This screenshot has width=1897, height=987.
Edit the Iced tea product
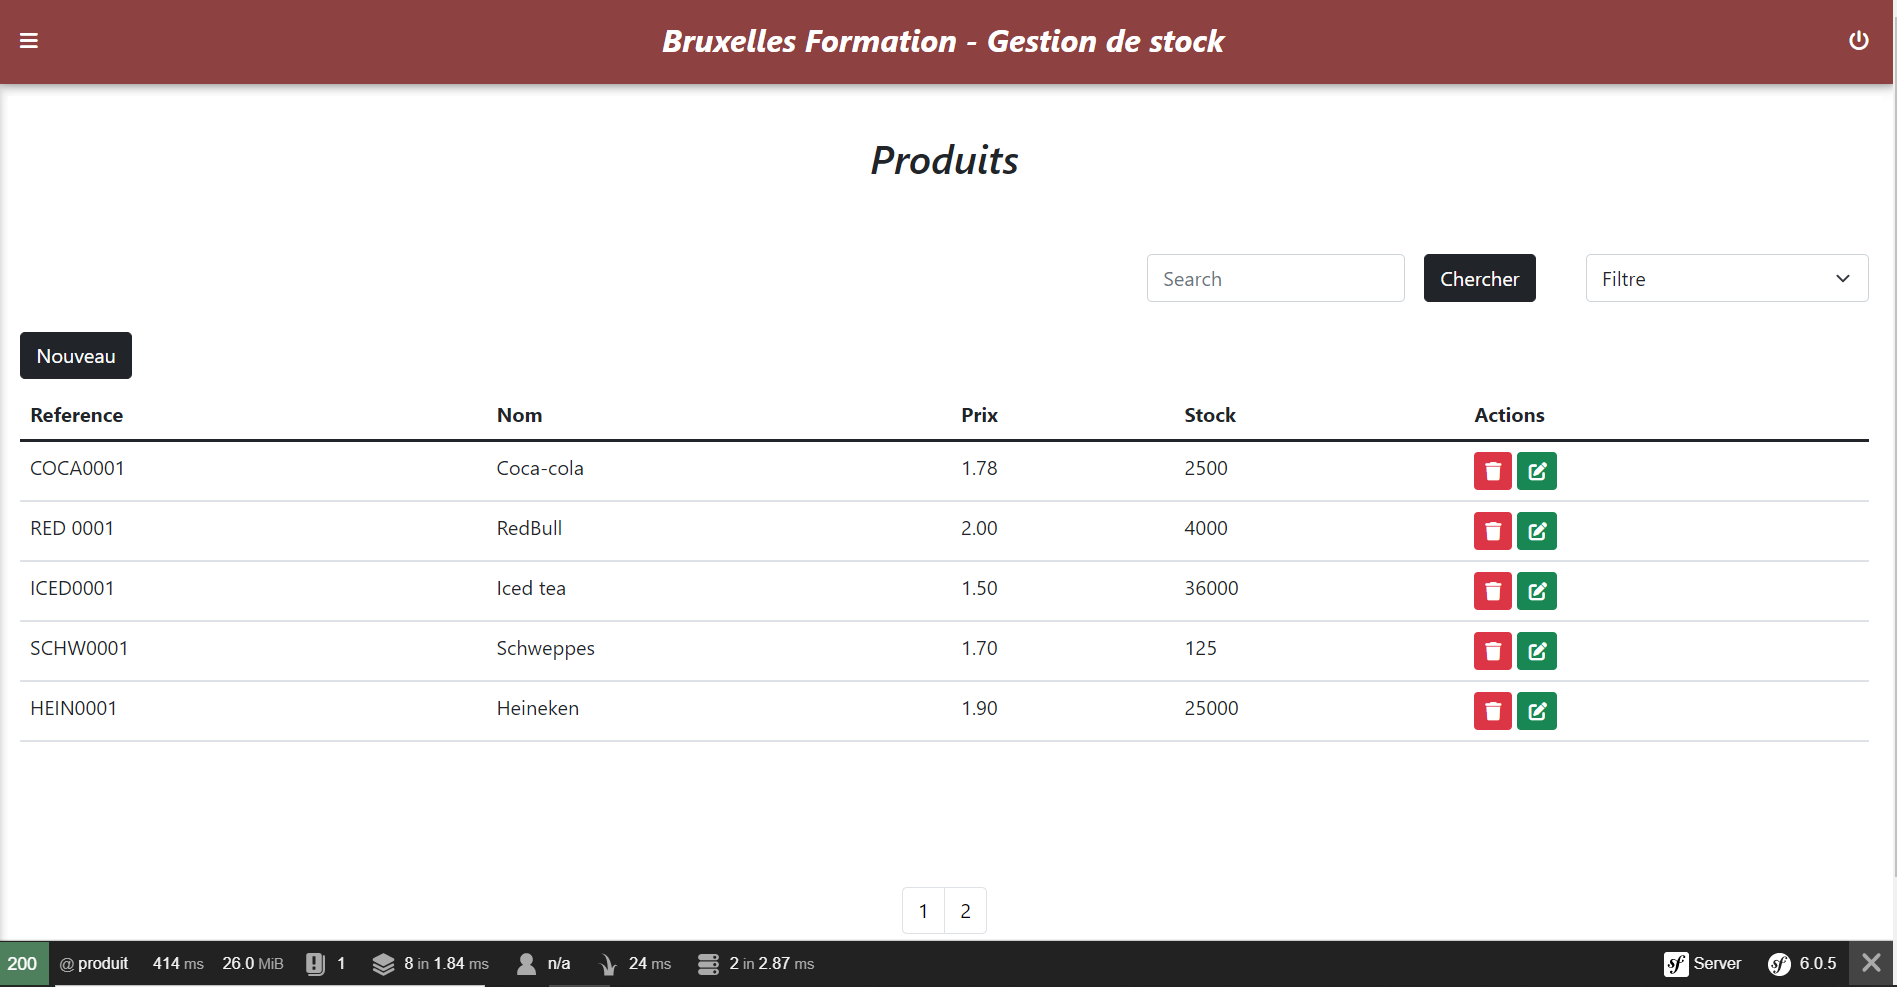[x=1537, y=590]
